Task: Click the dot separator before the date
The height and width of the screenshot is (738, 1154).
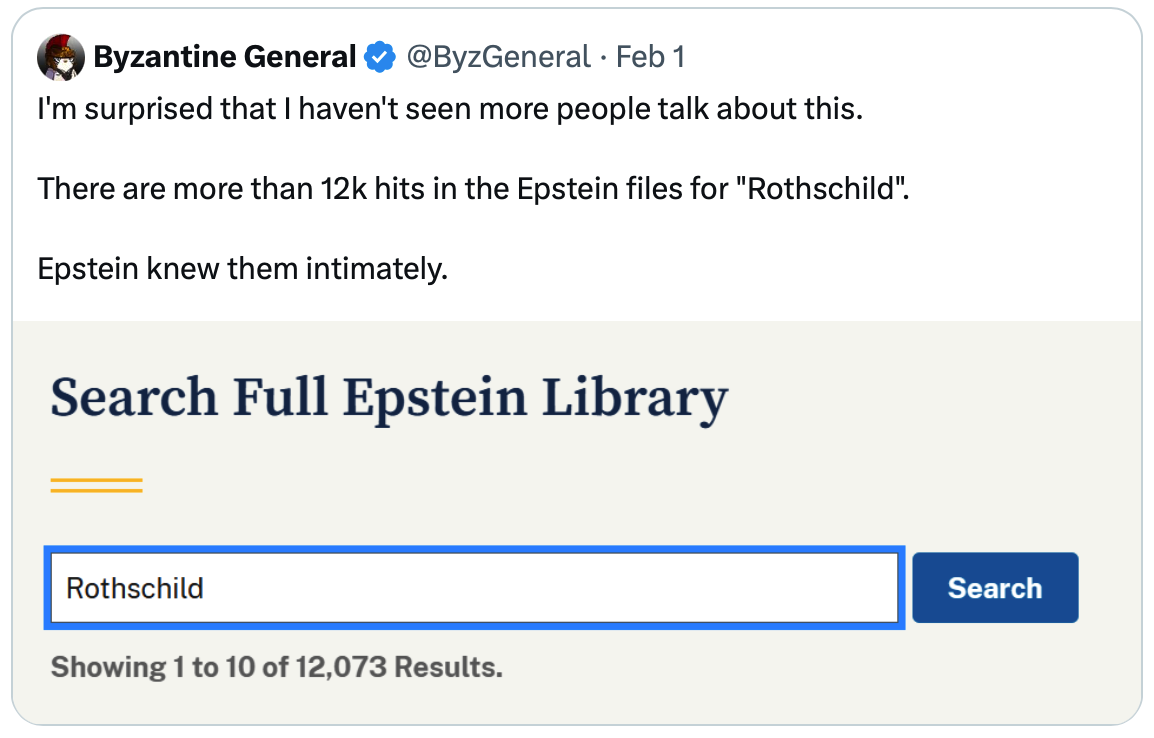Action: pyautogui.click(x=604, y=57)
